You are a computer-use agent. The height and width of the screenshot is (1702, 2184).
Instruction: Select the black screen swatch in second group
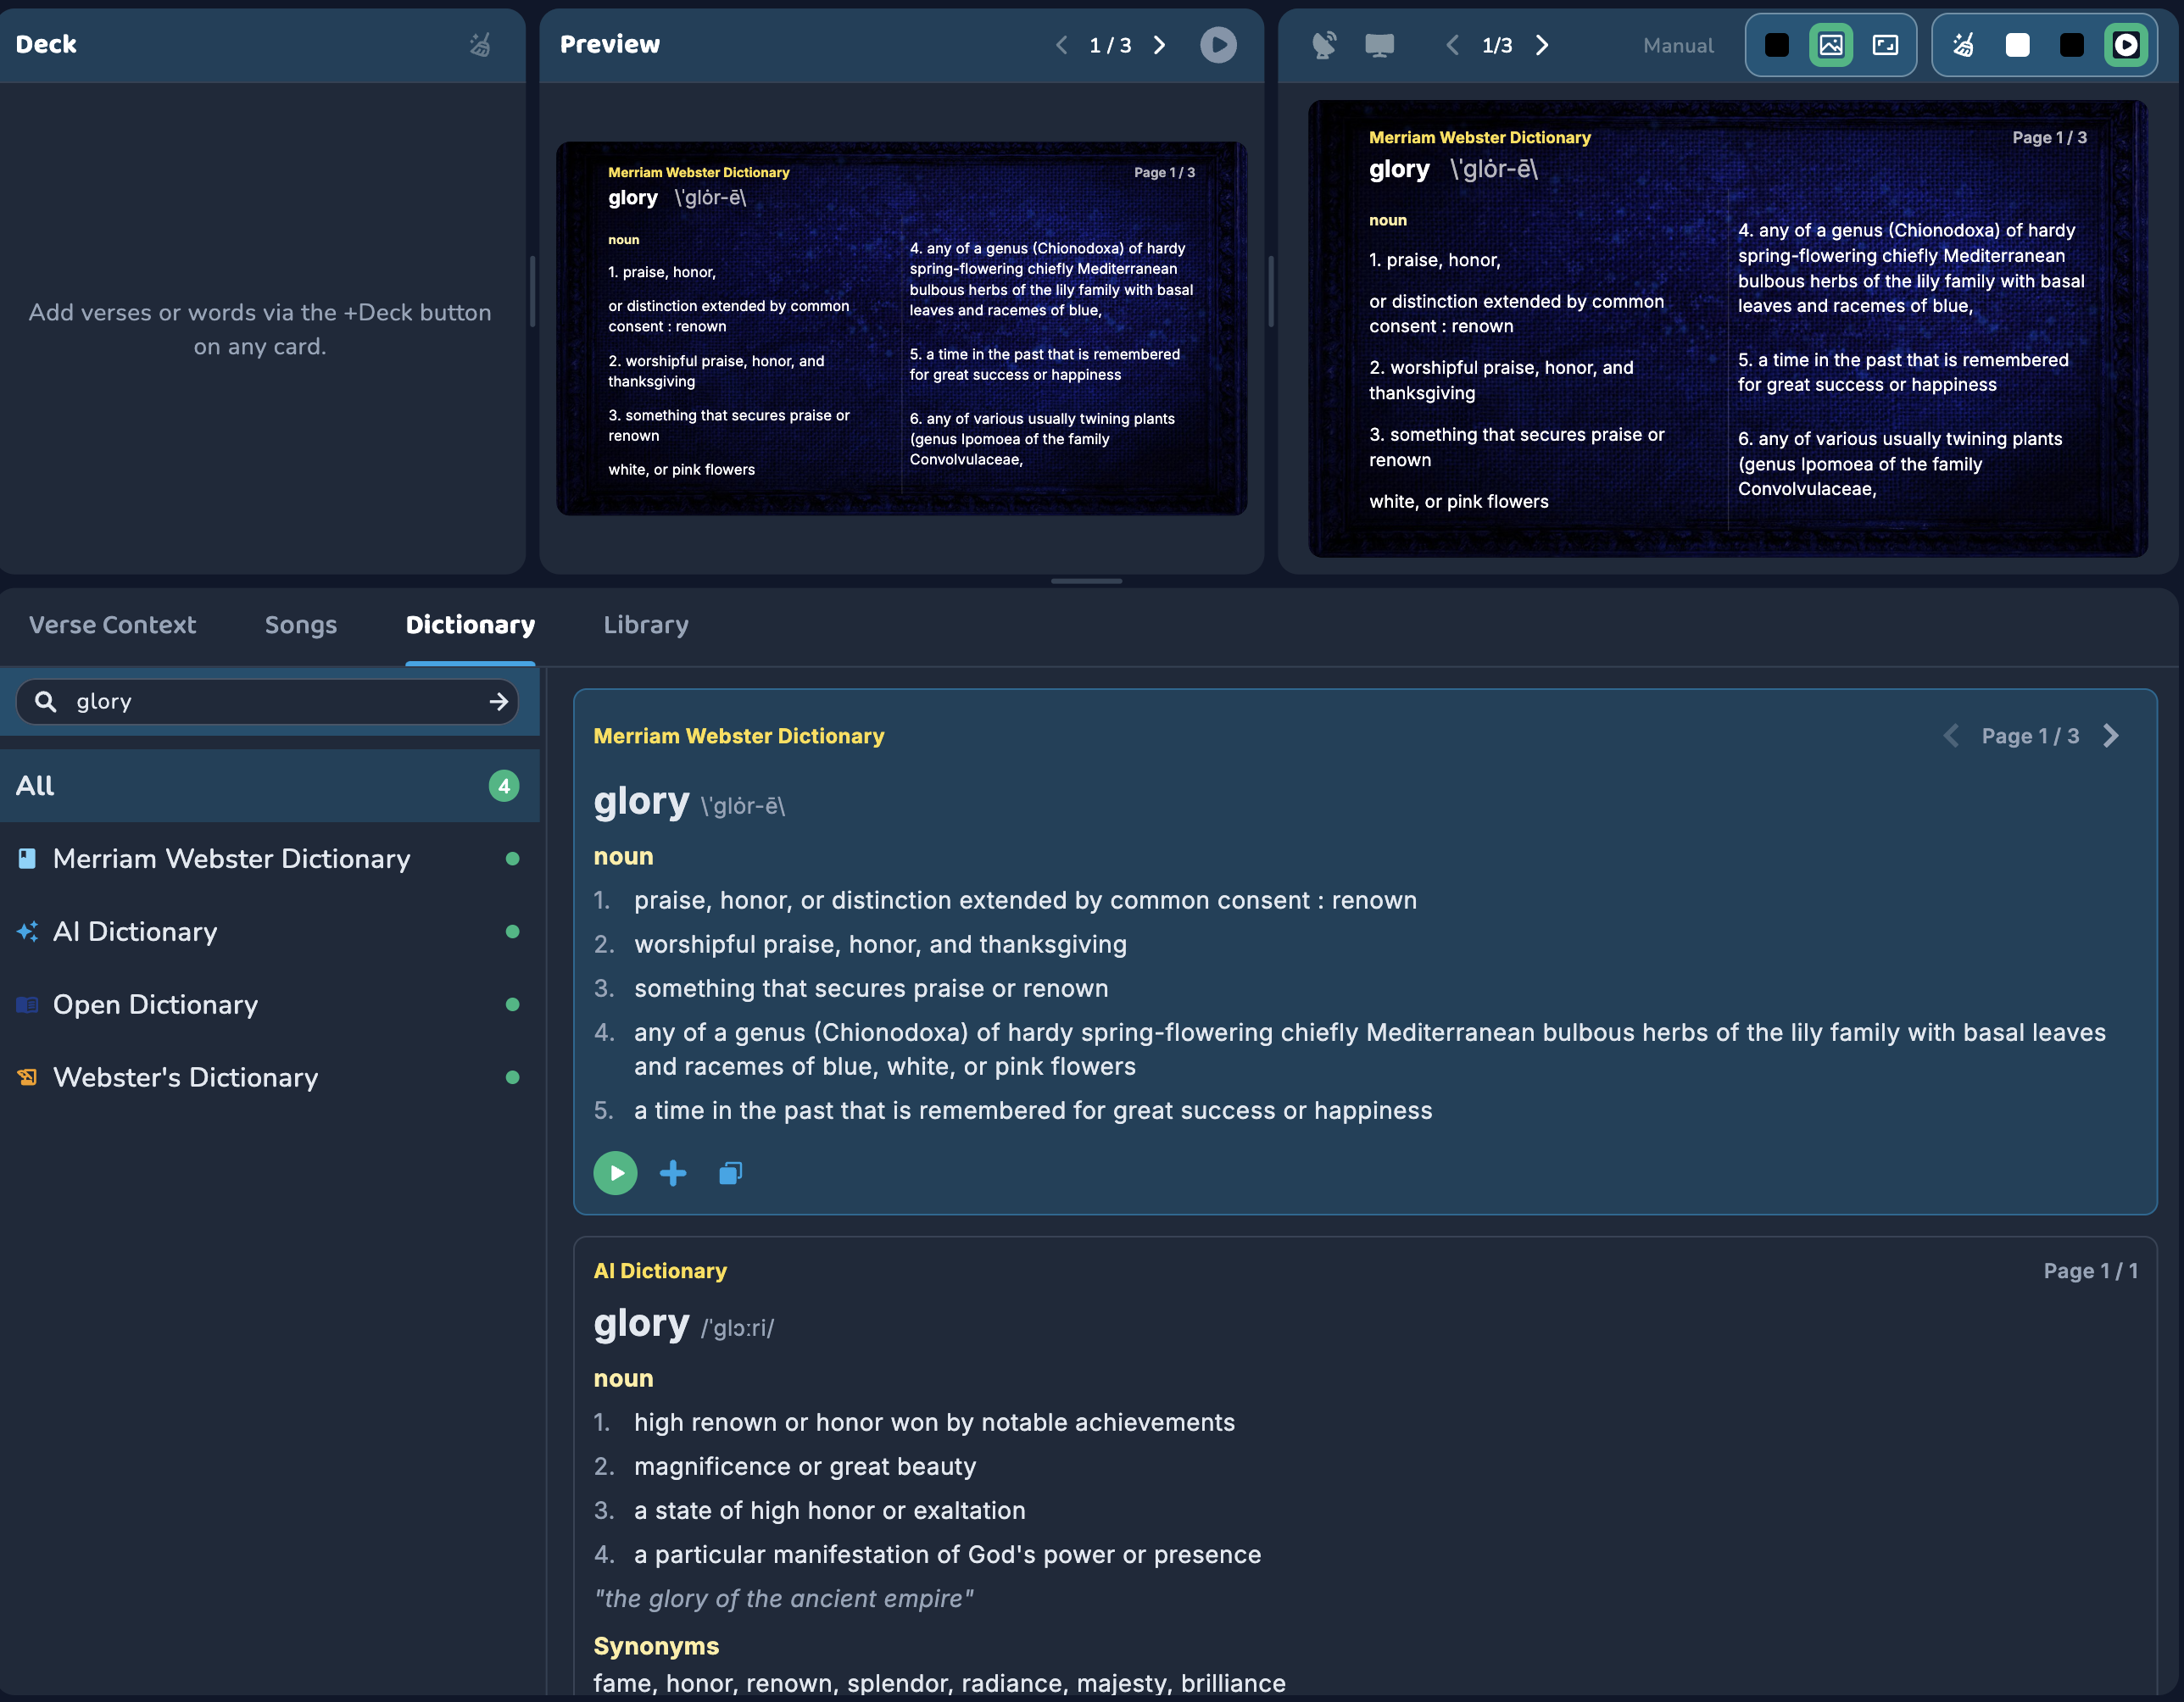tap(2072, 45)
